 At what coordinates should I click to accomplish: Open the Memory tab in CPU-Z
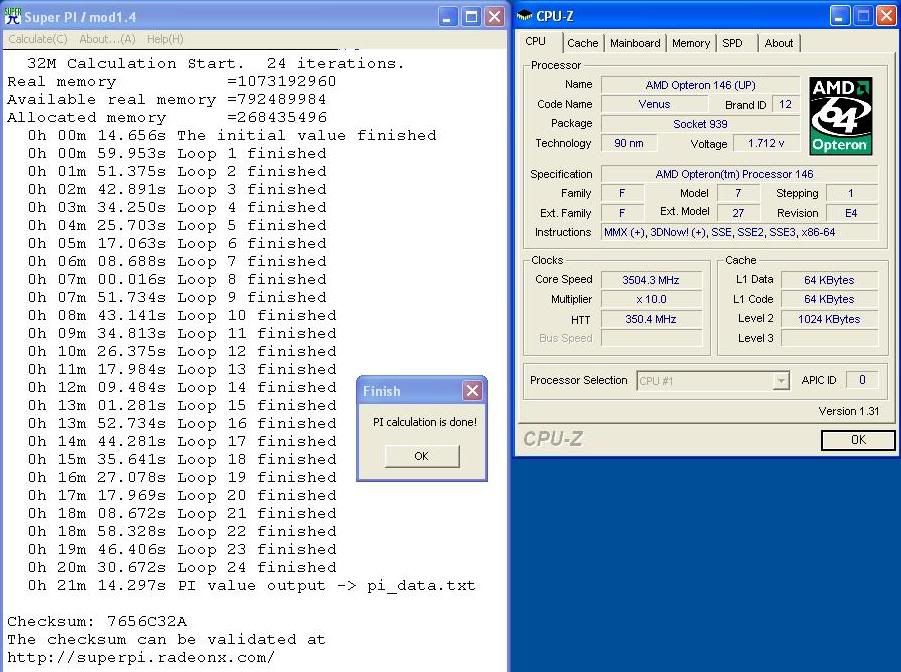pyautogui.click(x=691, y=43)
